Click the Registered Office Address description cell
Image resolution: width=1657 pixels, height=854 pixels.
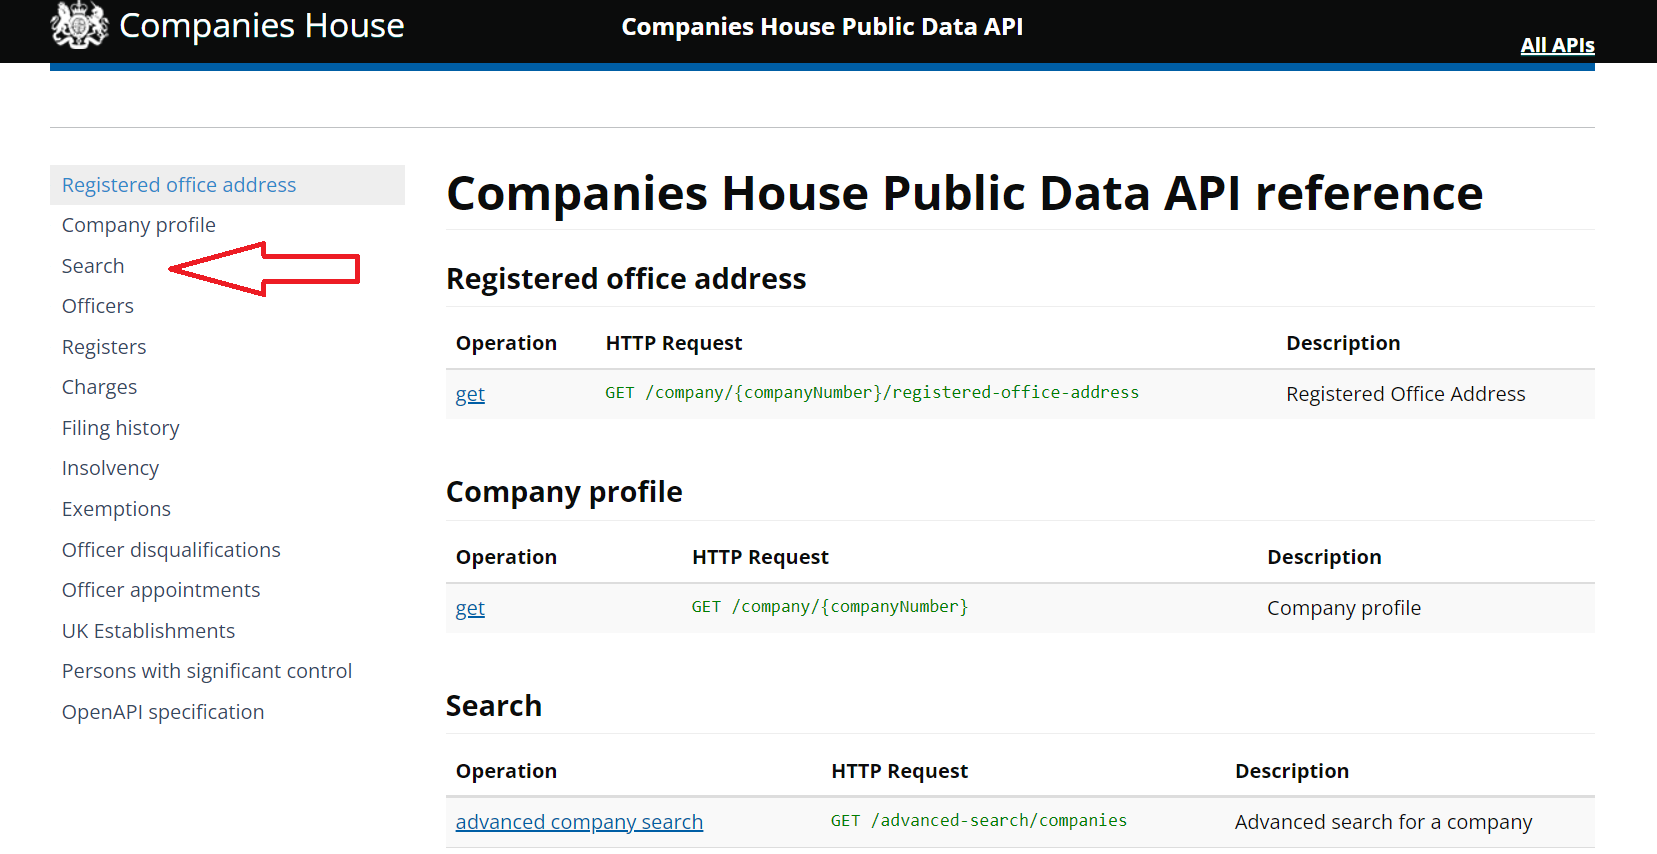(1405, 394)
